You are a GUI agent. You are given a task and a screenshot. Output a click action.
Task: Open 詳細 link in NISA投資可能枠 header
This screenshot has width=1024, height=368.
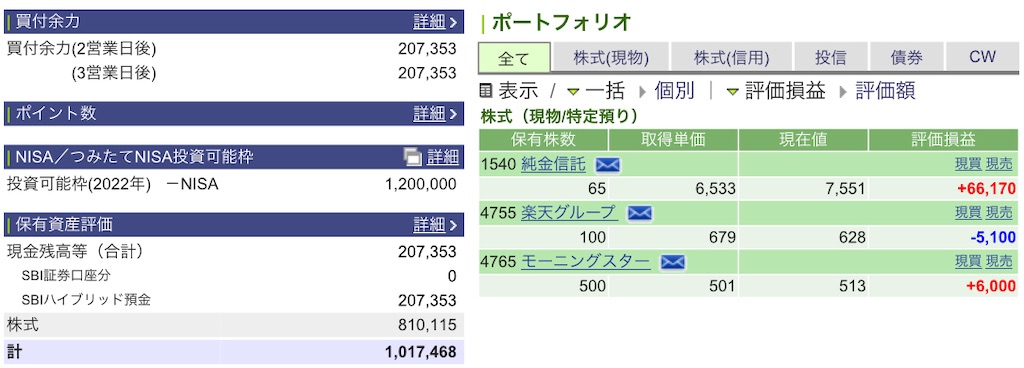(x=443, y=157)
